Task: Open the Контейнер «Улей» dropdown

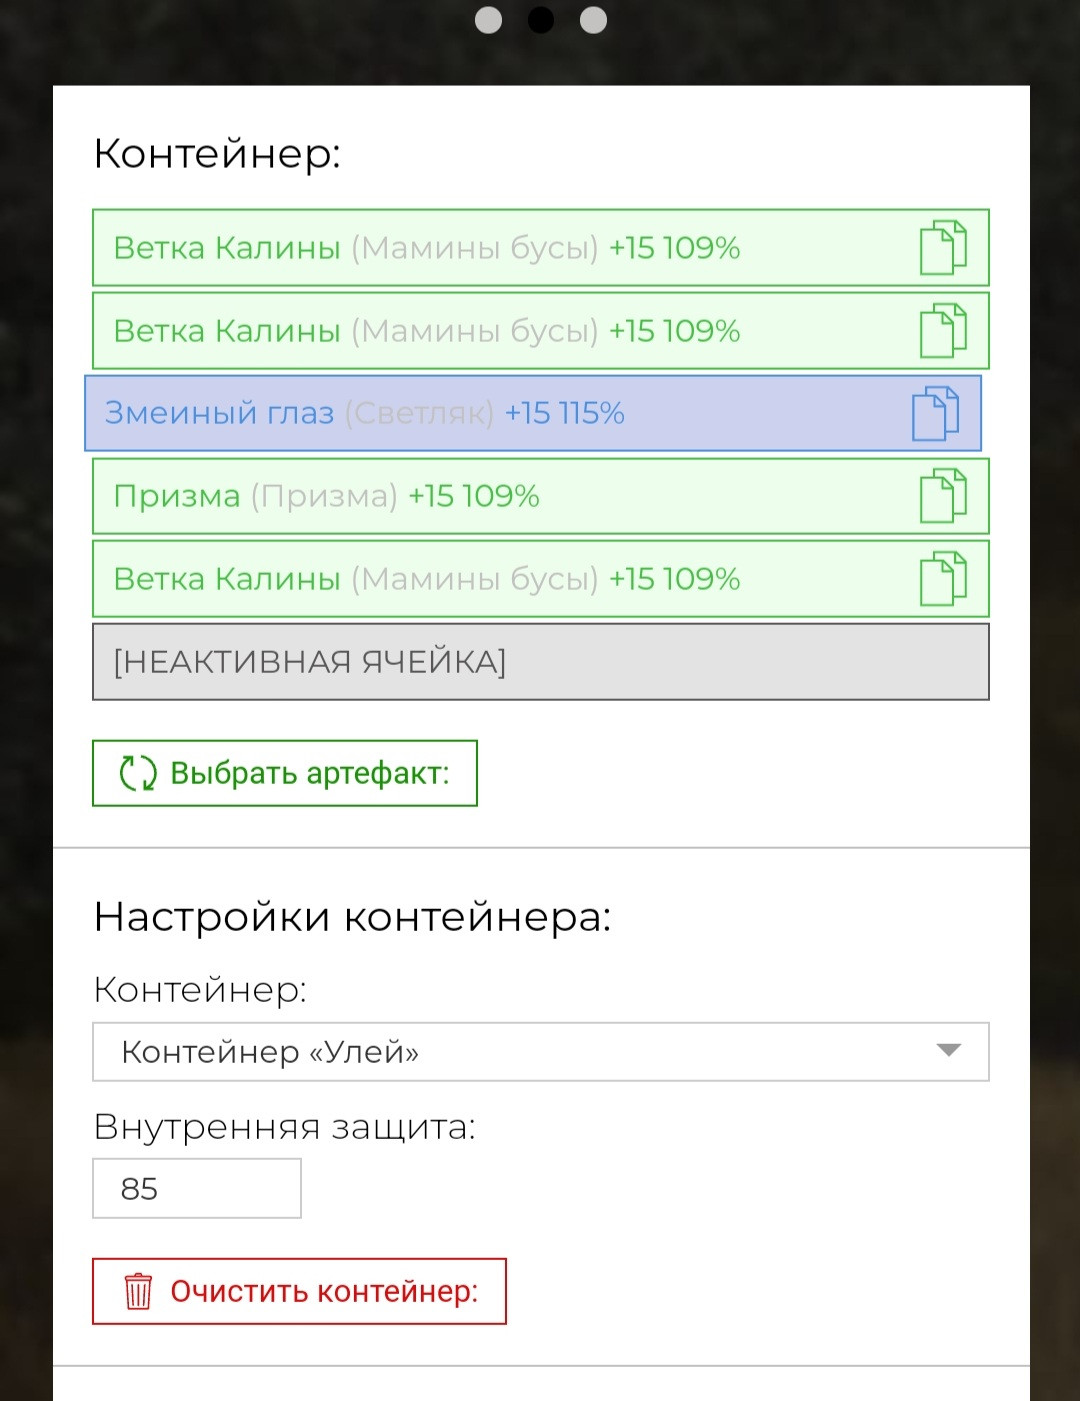Action: coord(541,1052)
